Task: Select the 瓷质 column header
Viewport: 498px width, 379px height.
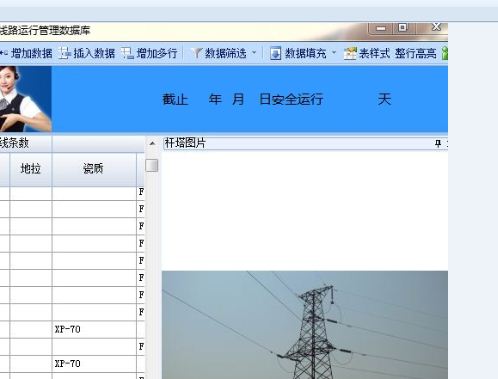Action: pyautogui.click(x=93, y=169)
